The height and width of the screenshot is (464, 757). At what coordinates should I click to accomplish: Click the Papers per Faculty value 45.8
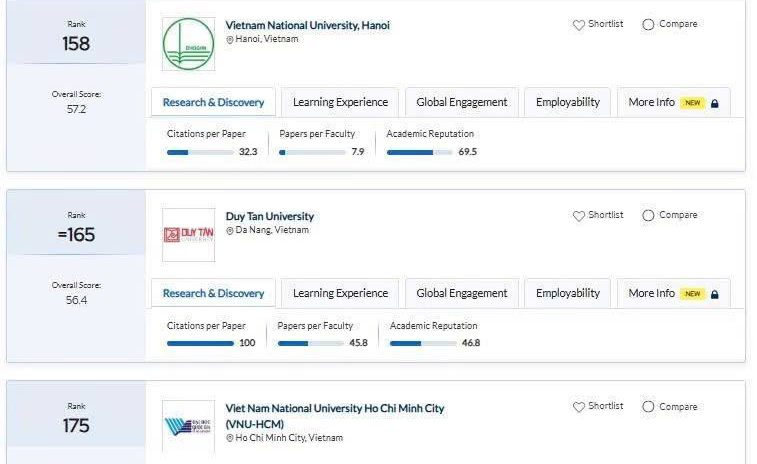pos(358,343)
